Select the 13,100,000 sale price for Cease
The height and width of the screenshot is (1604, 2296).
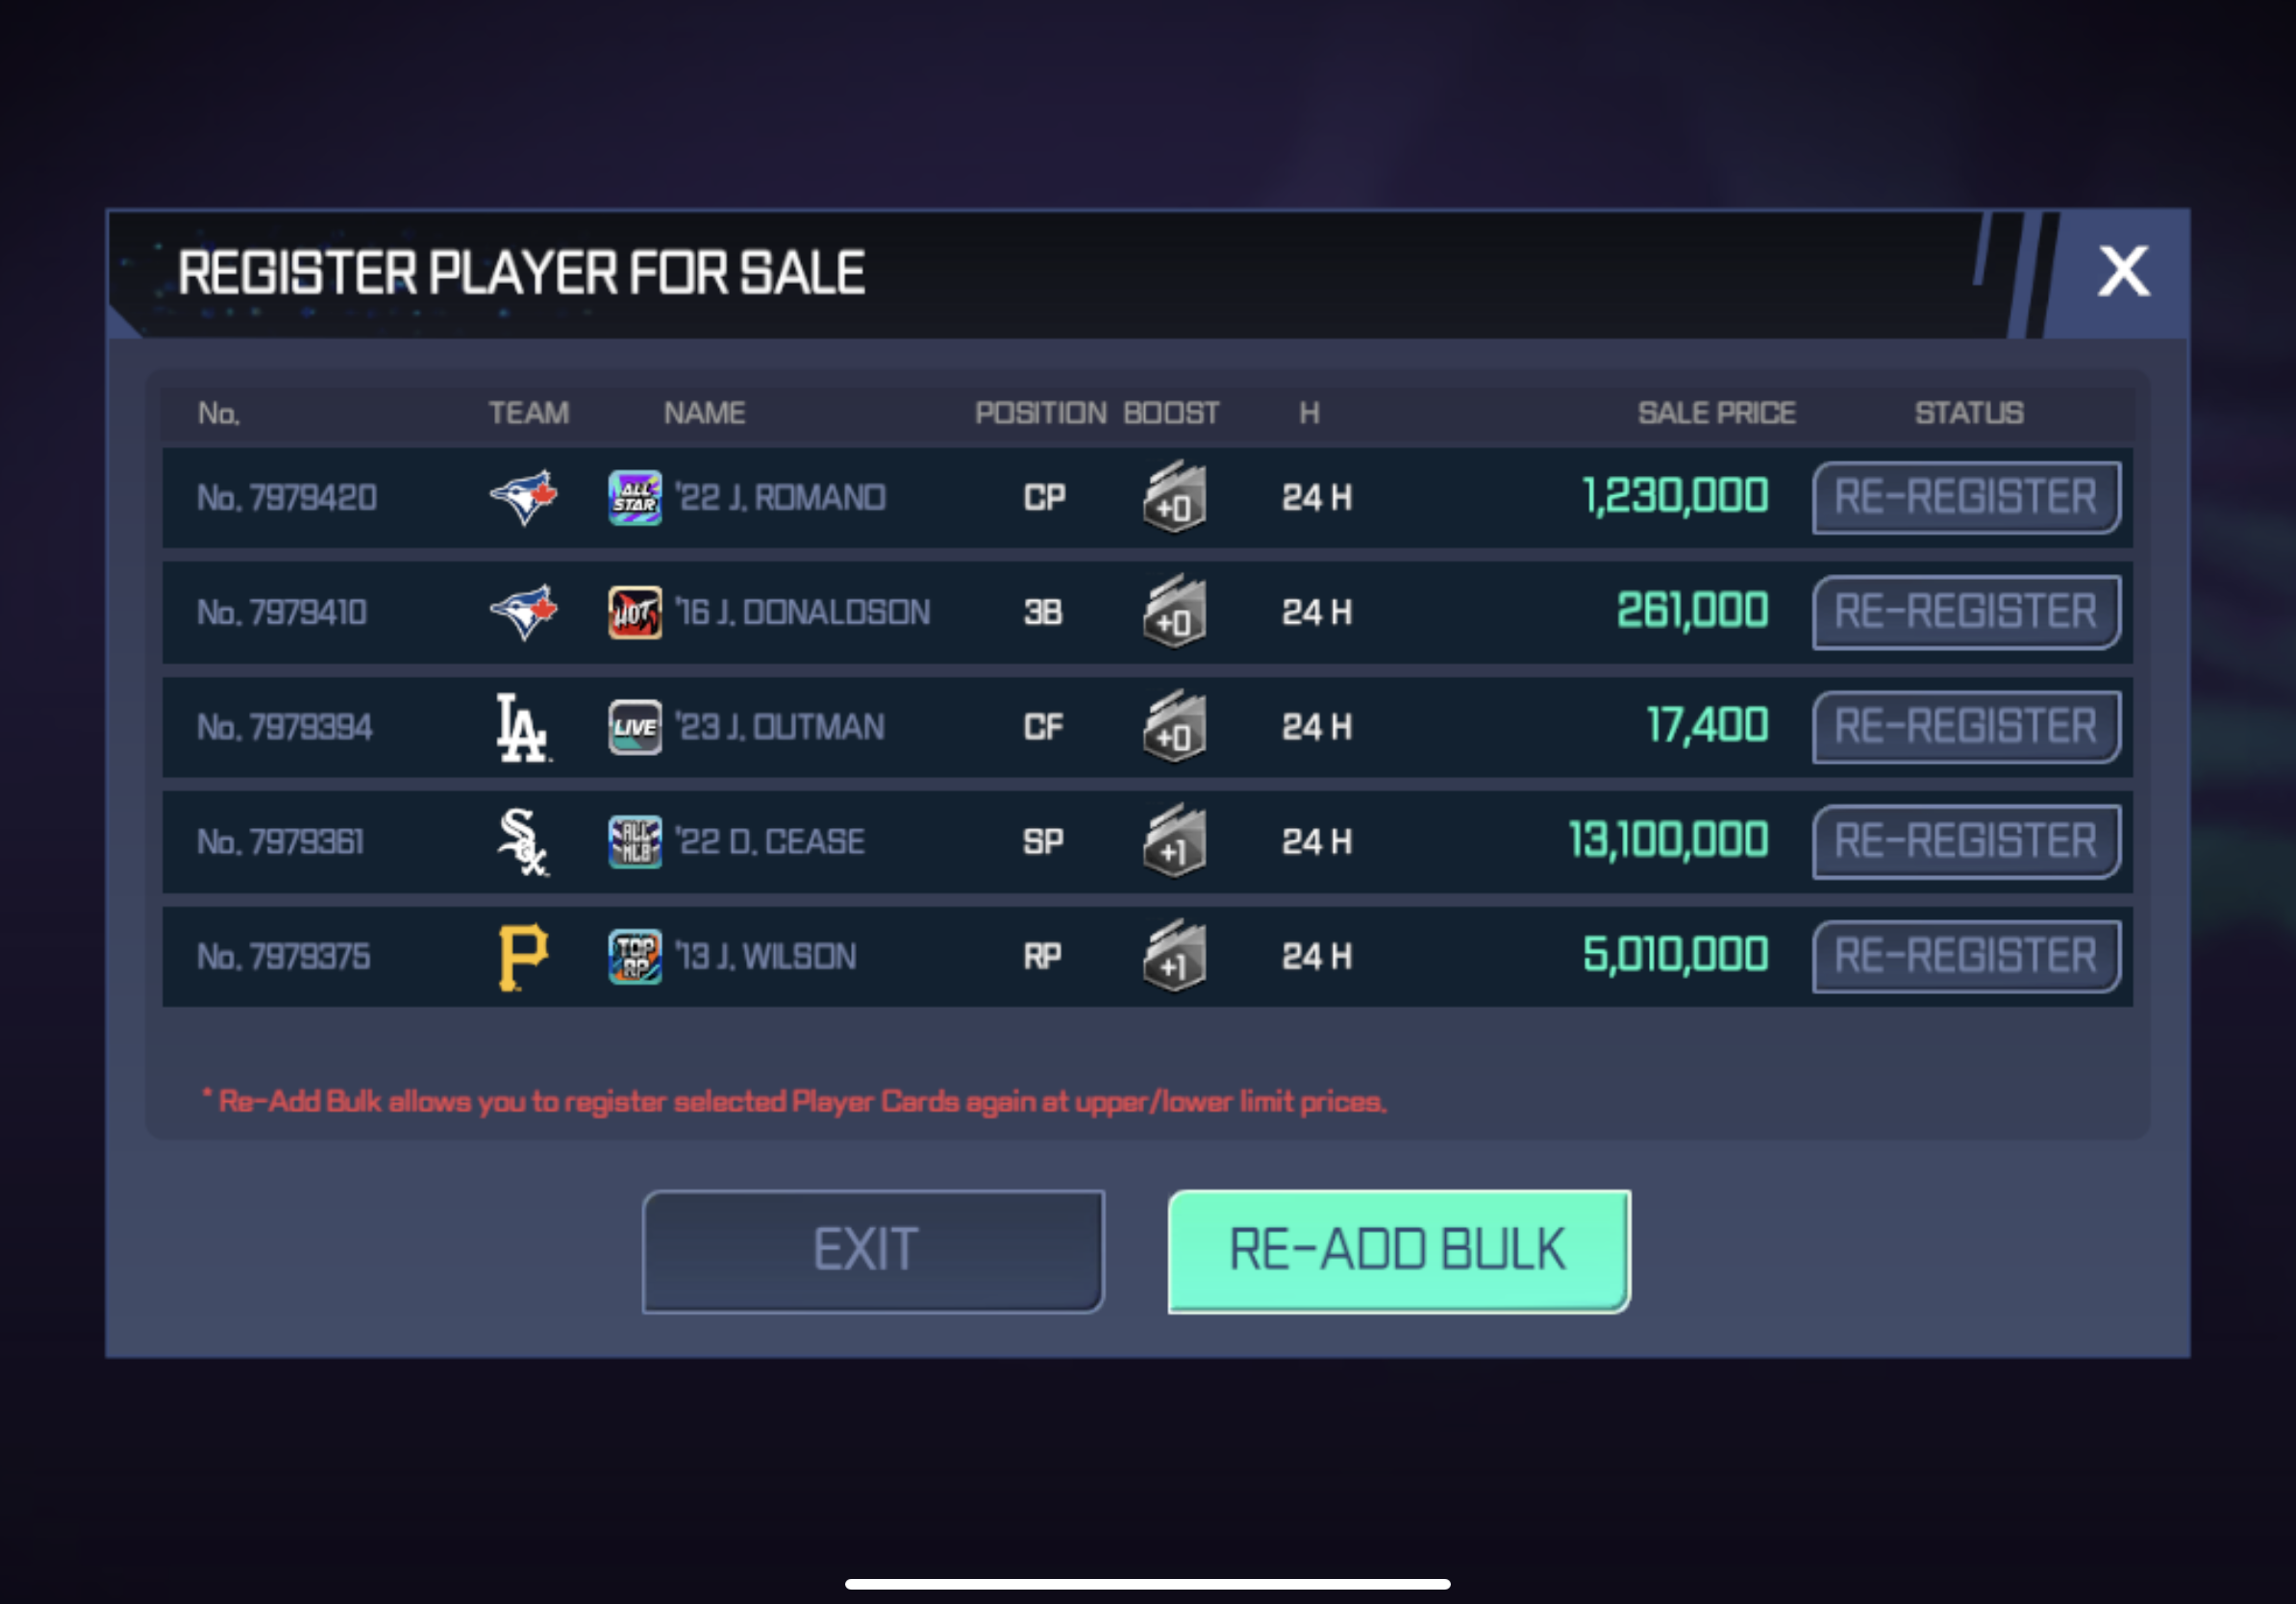pyautogui.click(x=1668, y=840)
